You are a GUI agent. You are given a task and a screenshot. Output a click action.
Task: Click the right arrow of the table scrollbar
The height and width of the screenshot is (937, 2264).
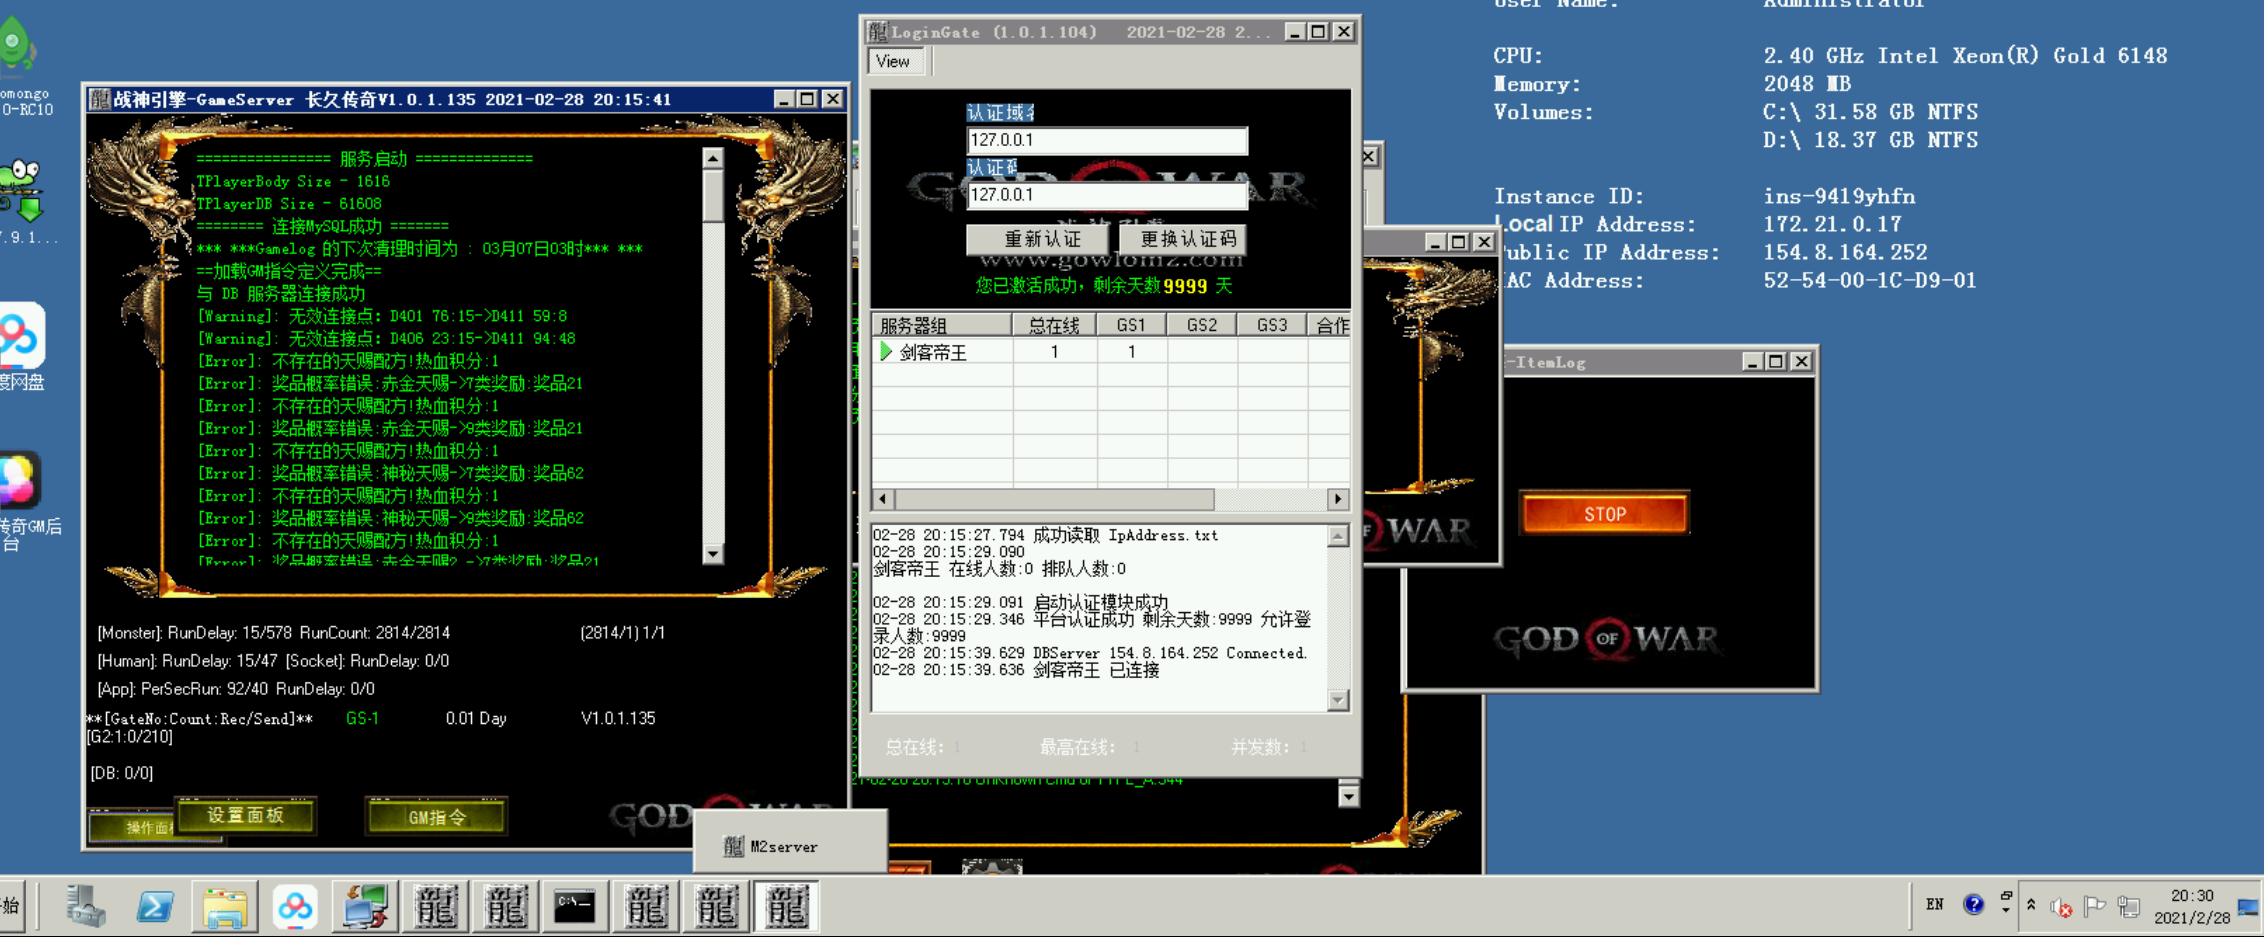click(x=1338, y=499)
